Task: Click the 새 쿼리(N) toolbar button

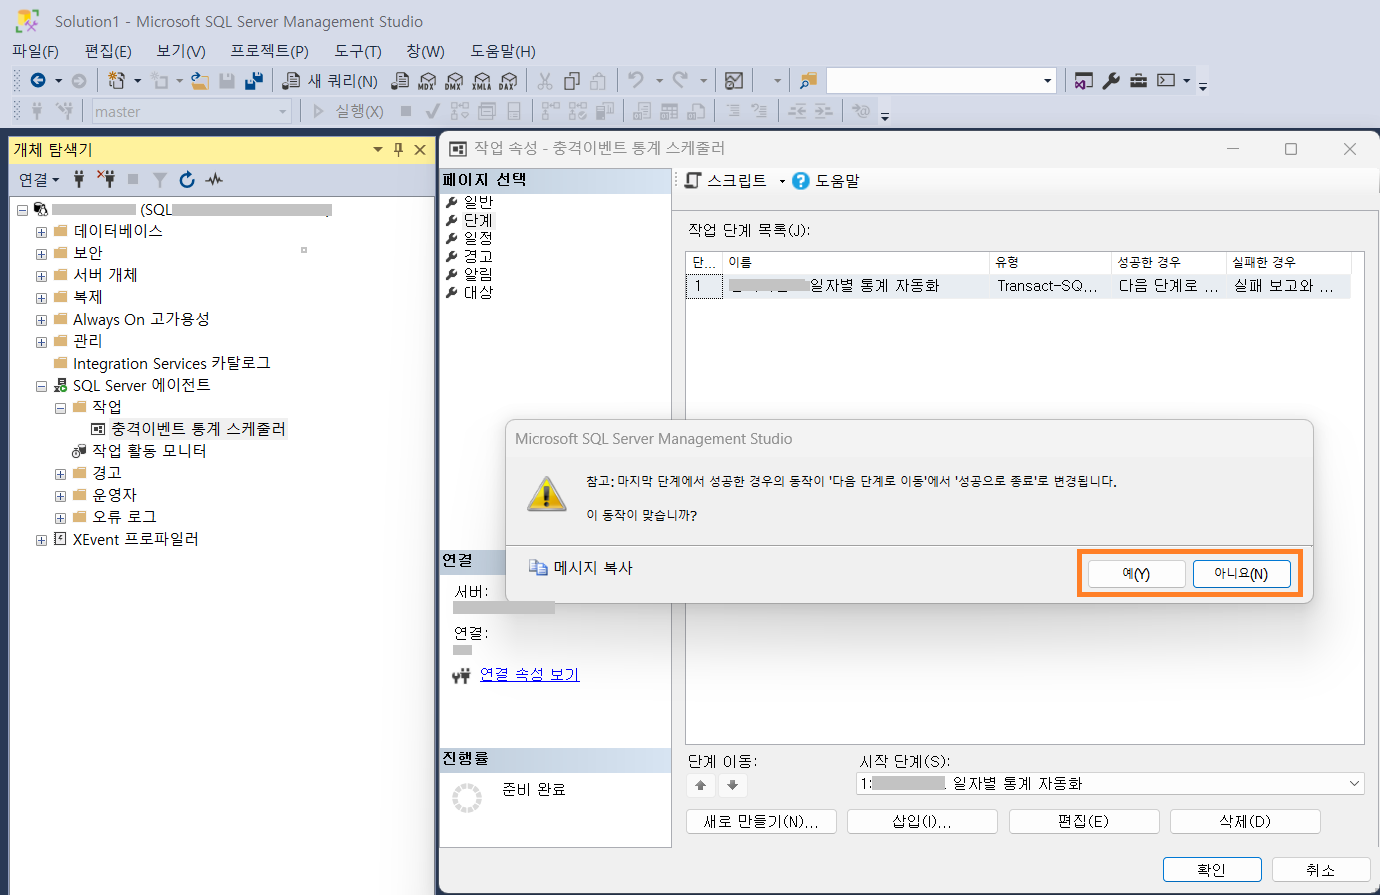Action: (330, 81)
